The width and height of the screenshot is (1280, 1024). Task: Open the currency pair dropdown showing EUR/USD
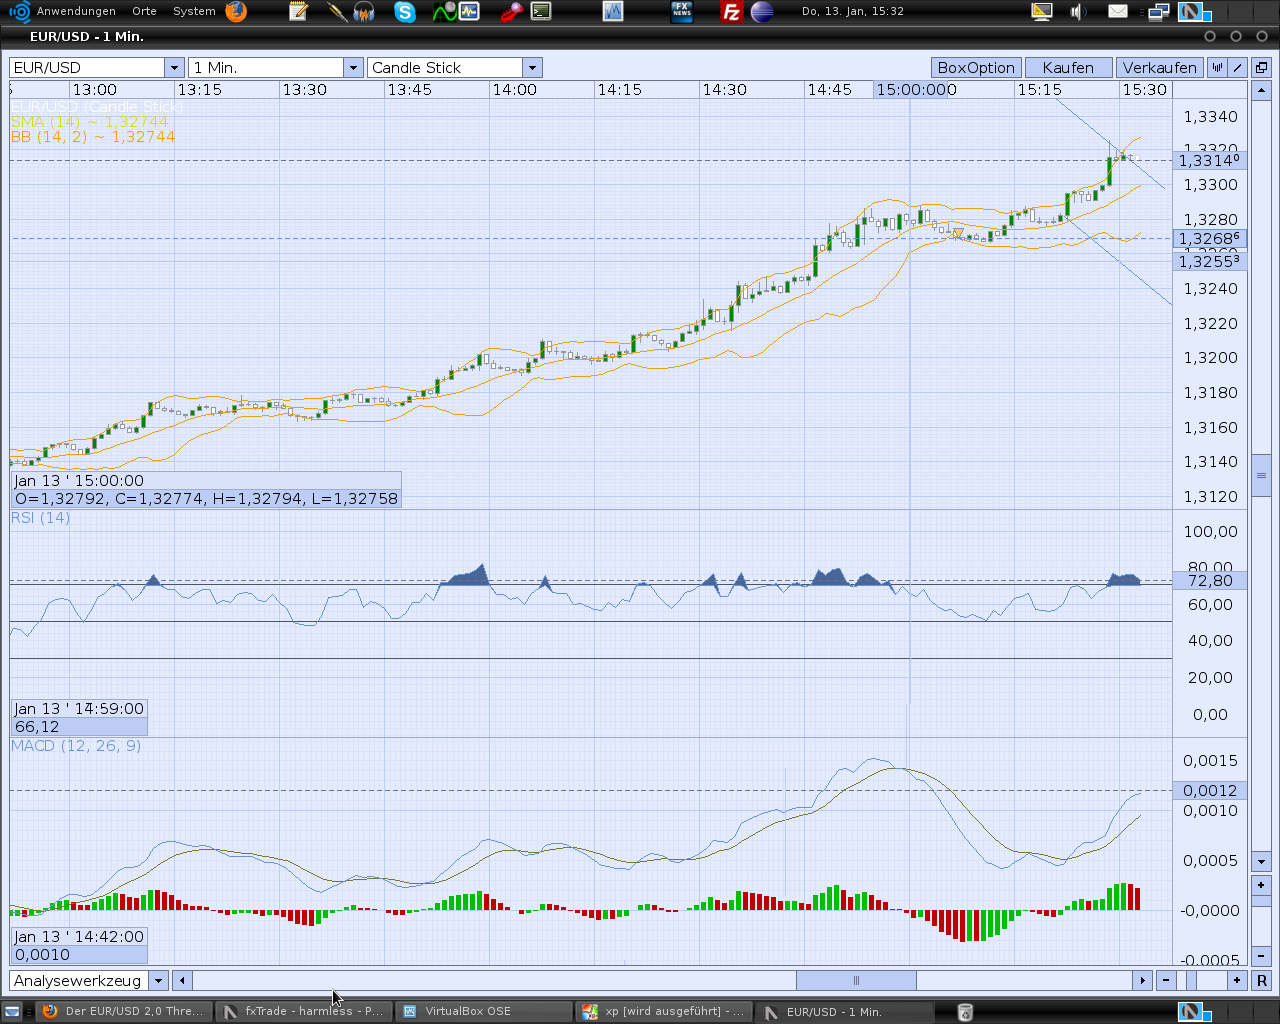pos(174,67)
